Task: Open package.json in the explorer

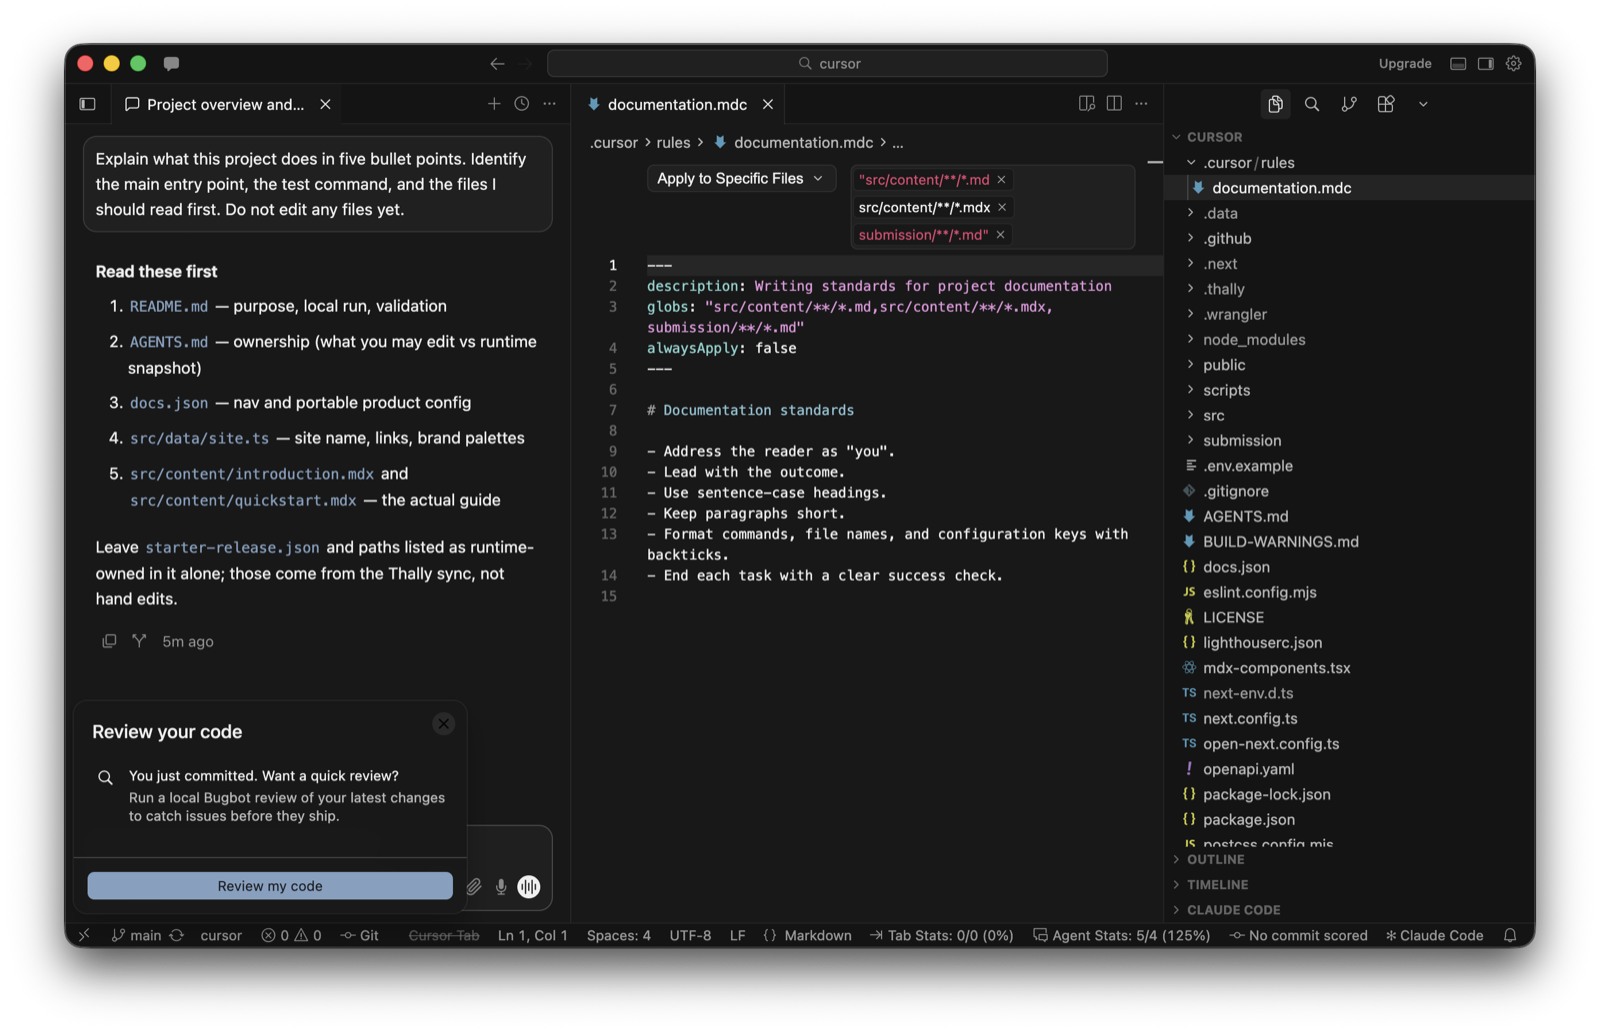Action: 1248,819
